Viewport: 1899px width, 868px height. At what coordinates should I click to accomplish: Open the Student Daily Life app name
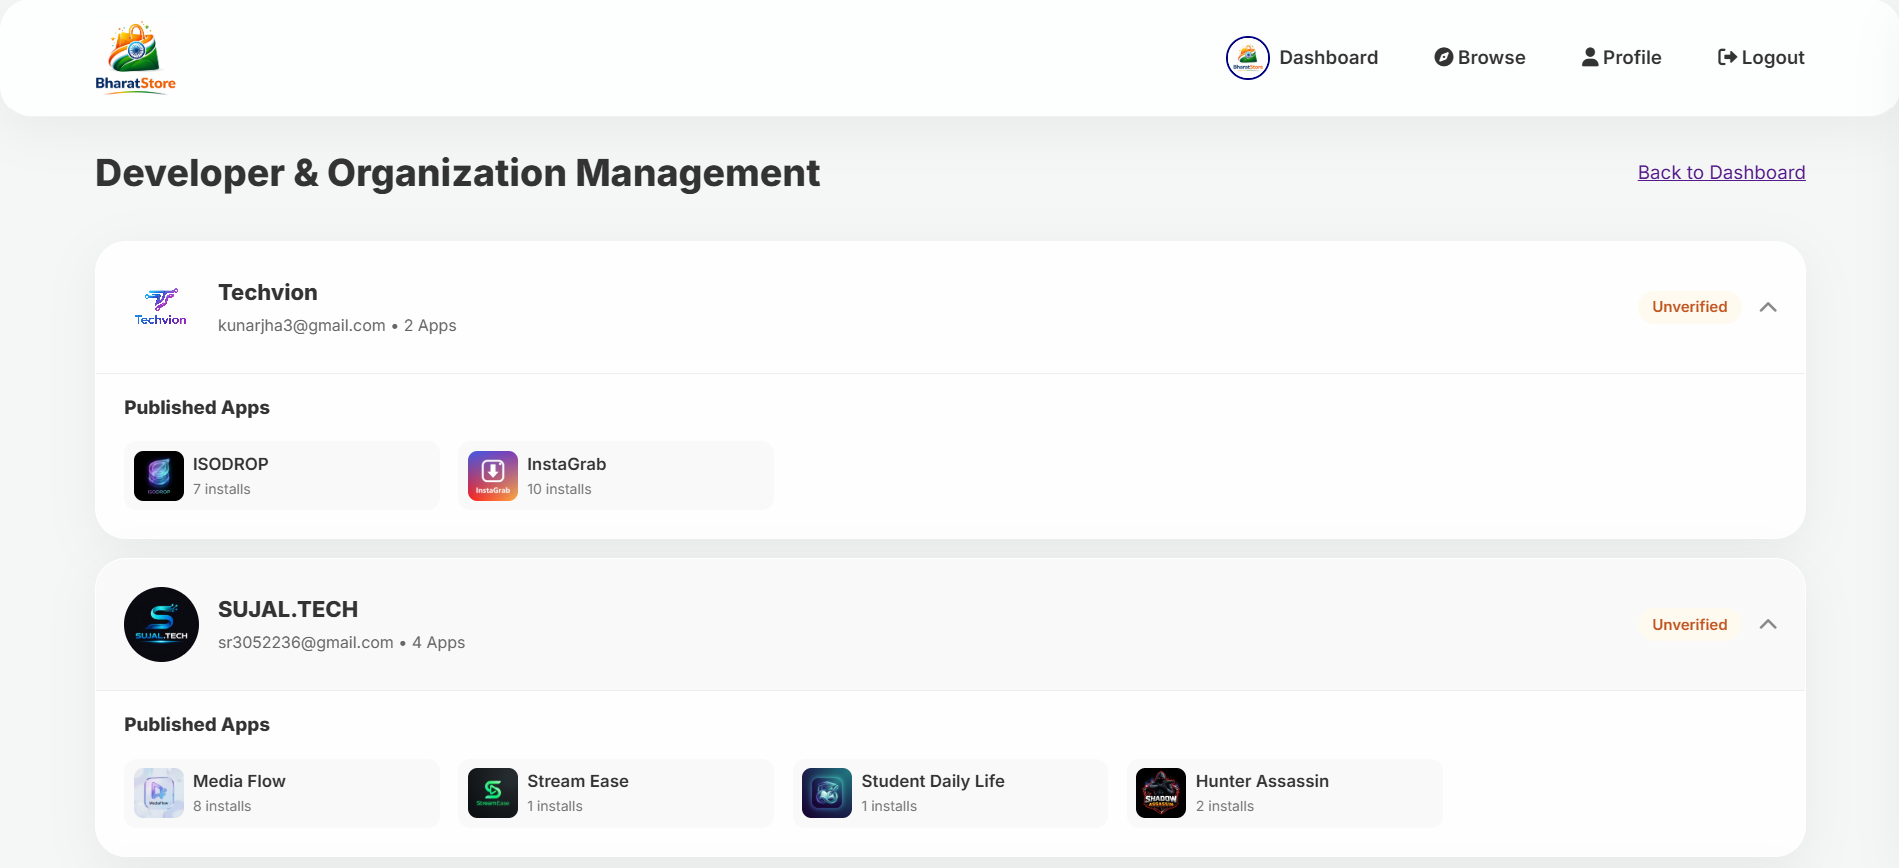pyautogui.click(x=933, y=781)
